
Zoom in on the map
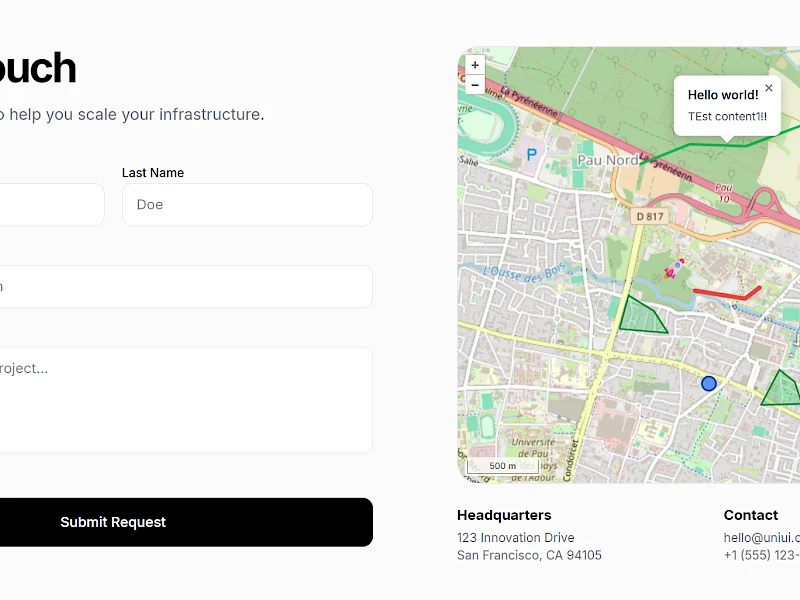(x=475, y=65)
